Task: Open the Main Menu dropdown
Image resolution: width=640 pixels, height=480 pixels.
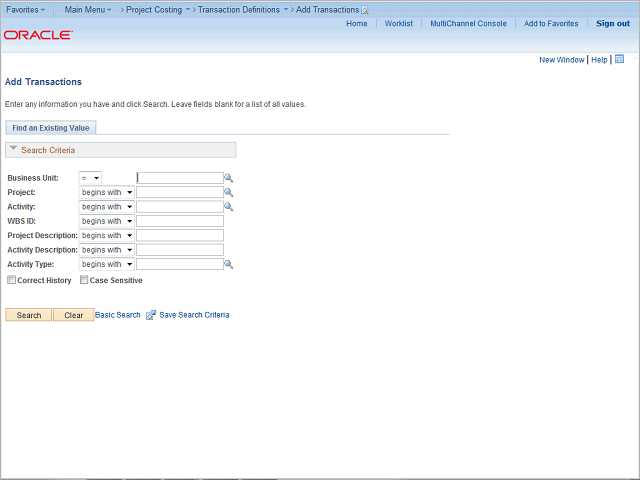Action: pyautogui.click(x=88, y=10)
